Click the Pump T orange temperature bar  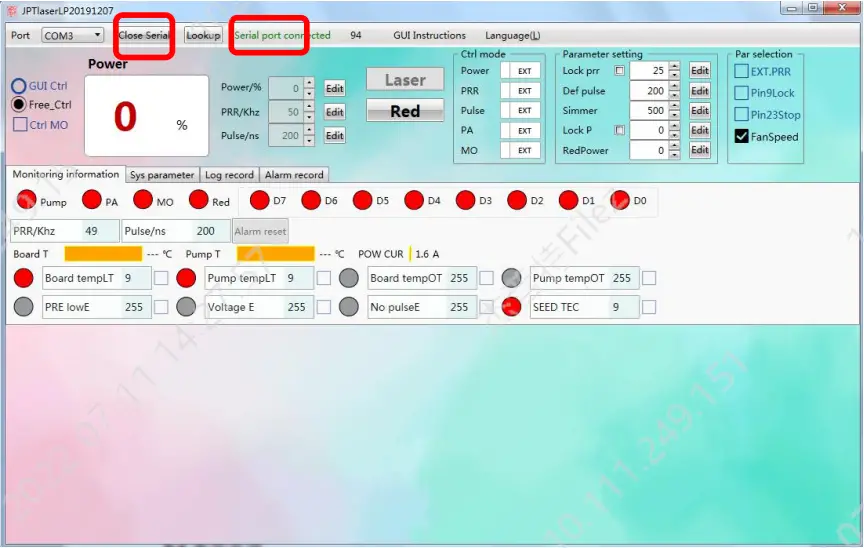(x=276, y=254)
